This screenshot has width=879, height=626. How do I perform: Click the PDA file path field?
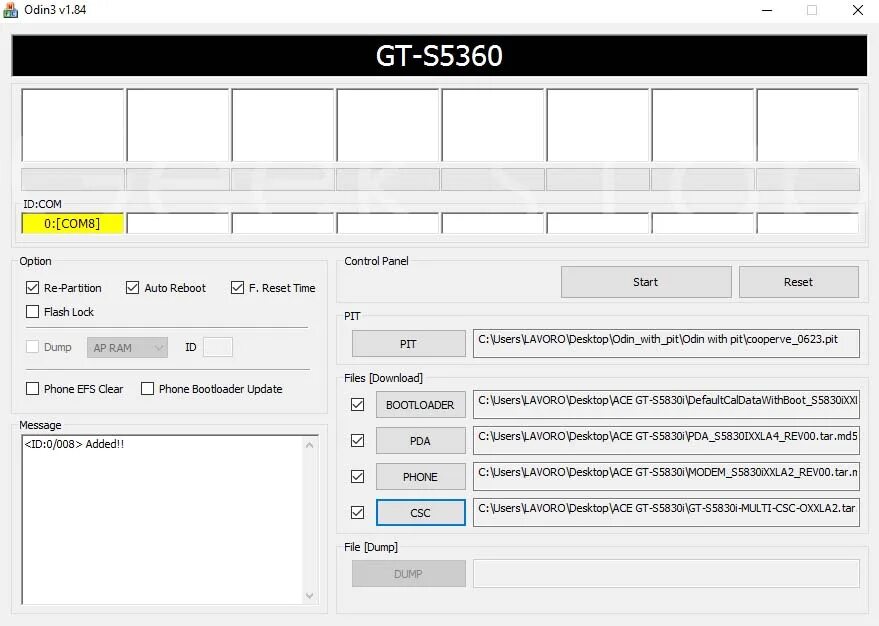point(666,440)
